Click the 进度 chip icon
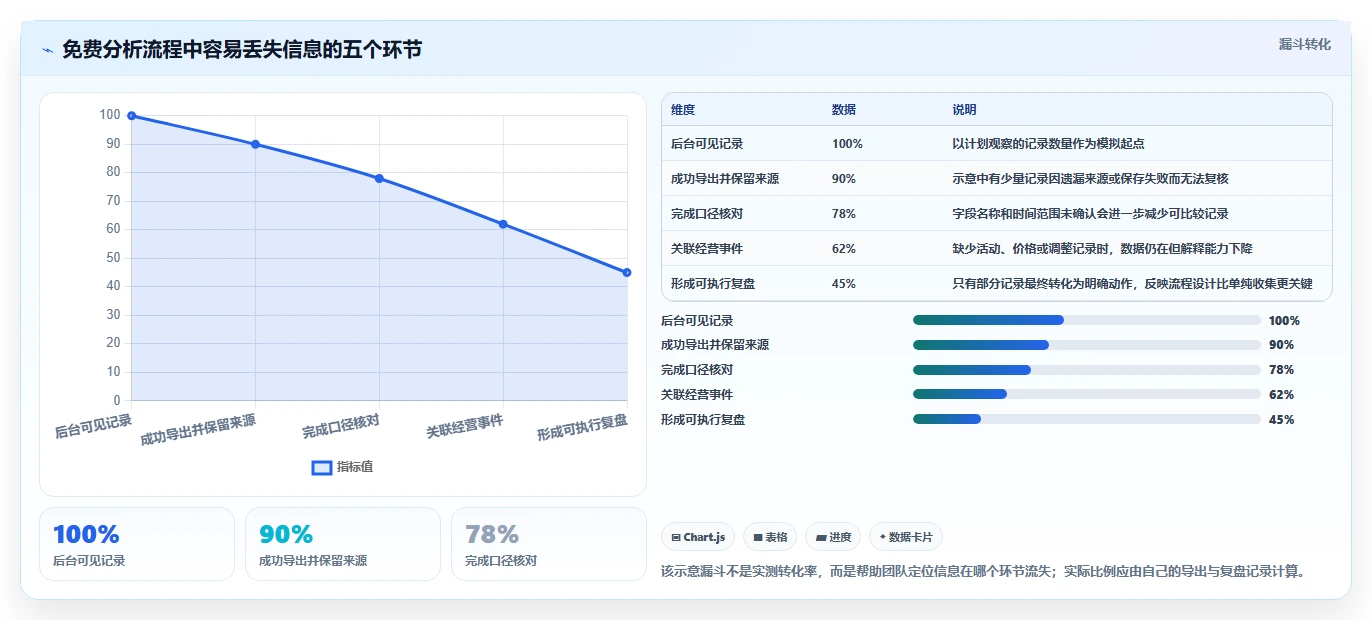The height and width of the screenshot is (620, 1372). 821,537
